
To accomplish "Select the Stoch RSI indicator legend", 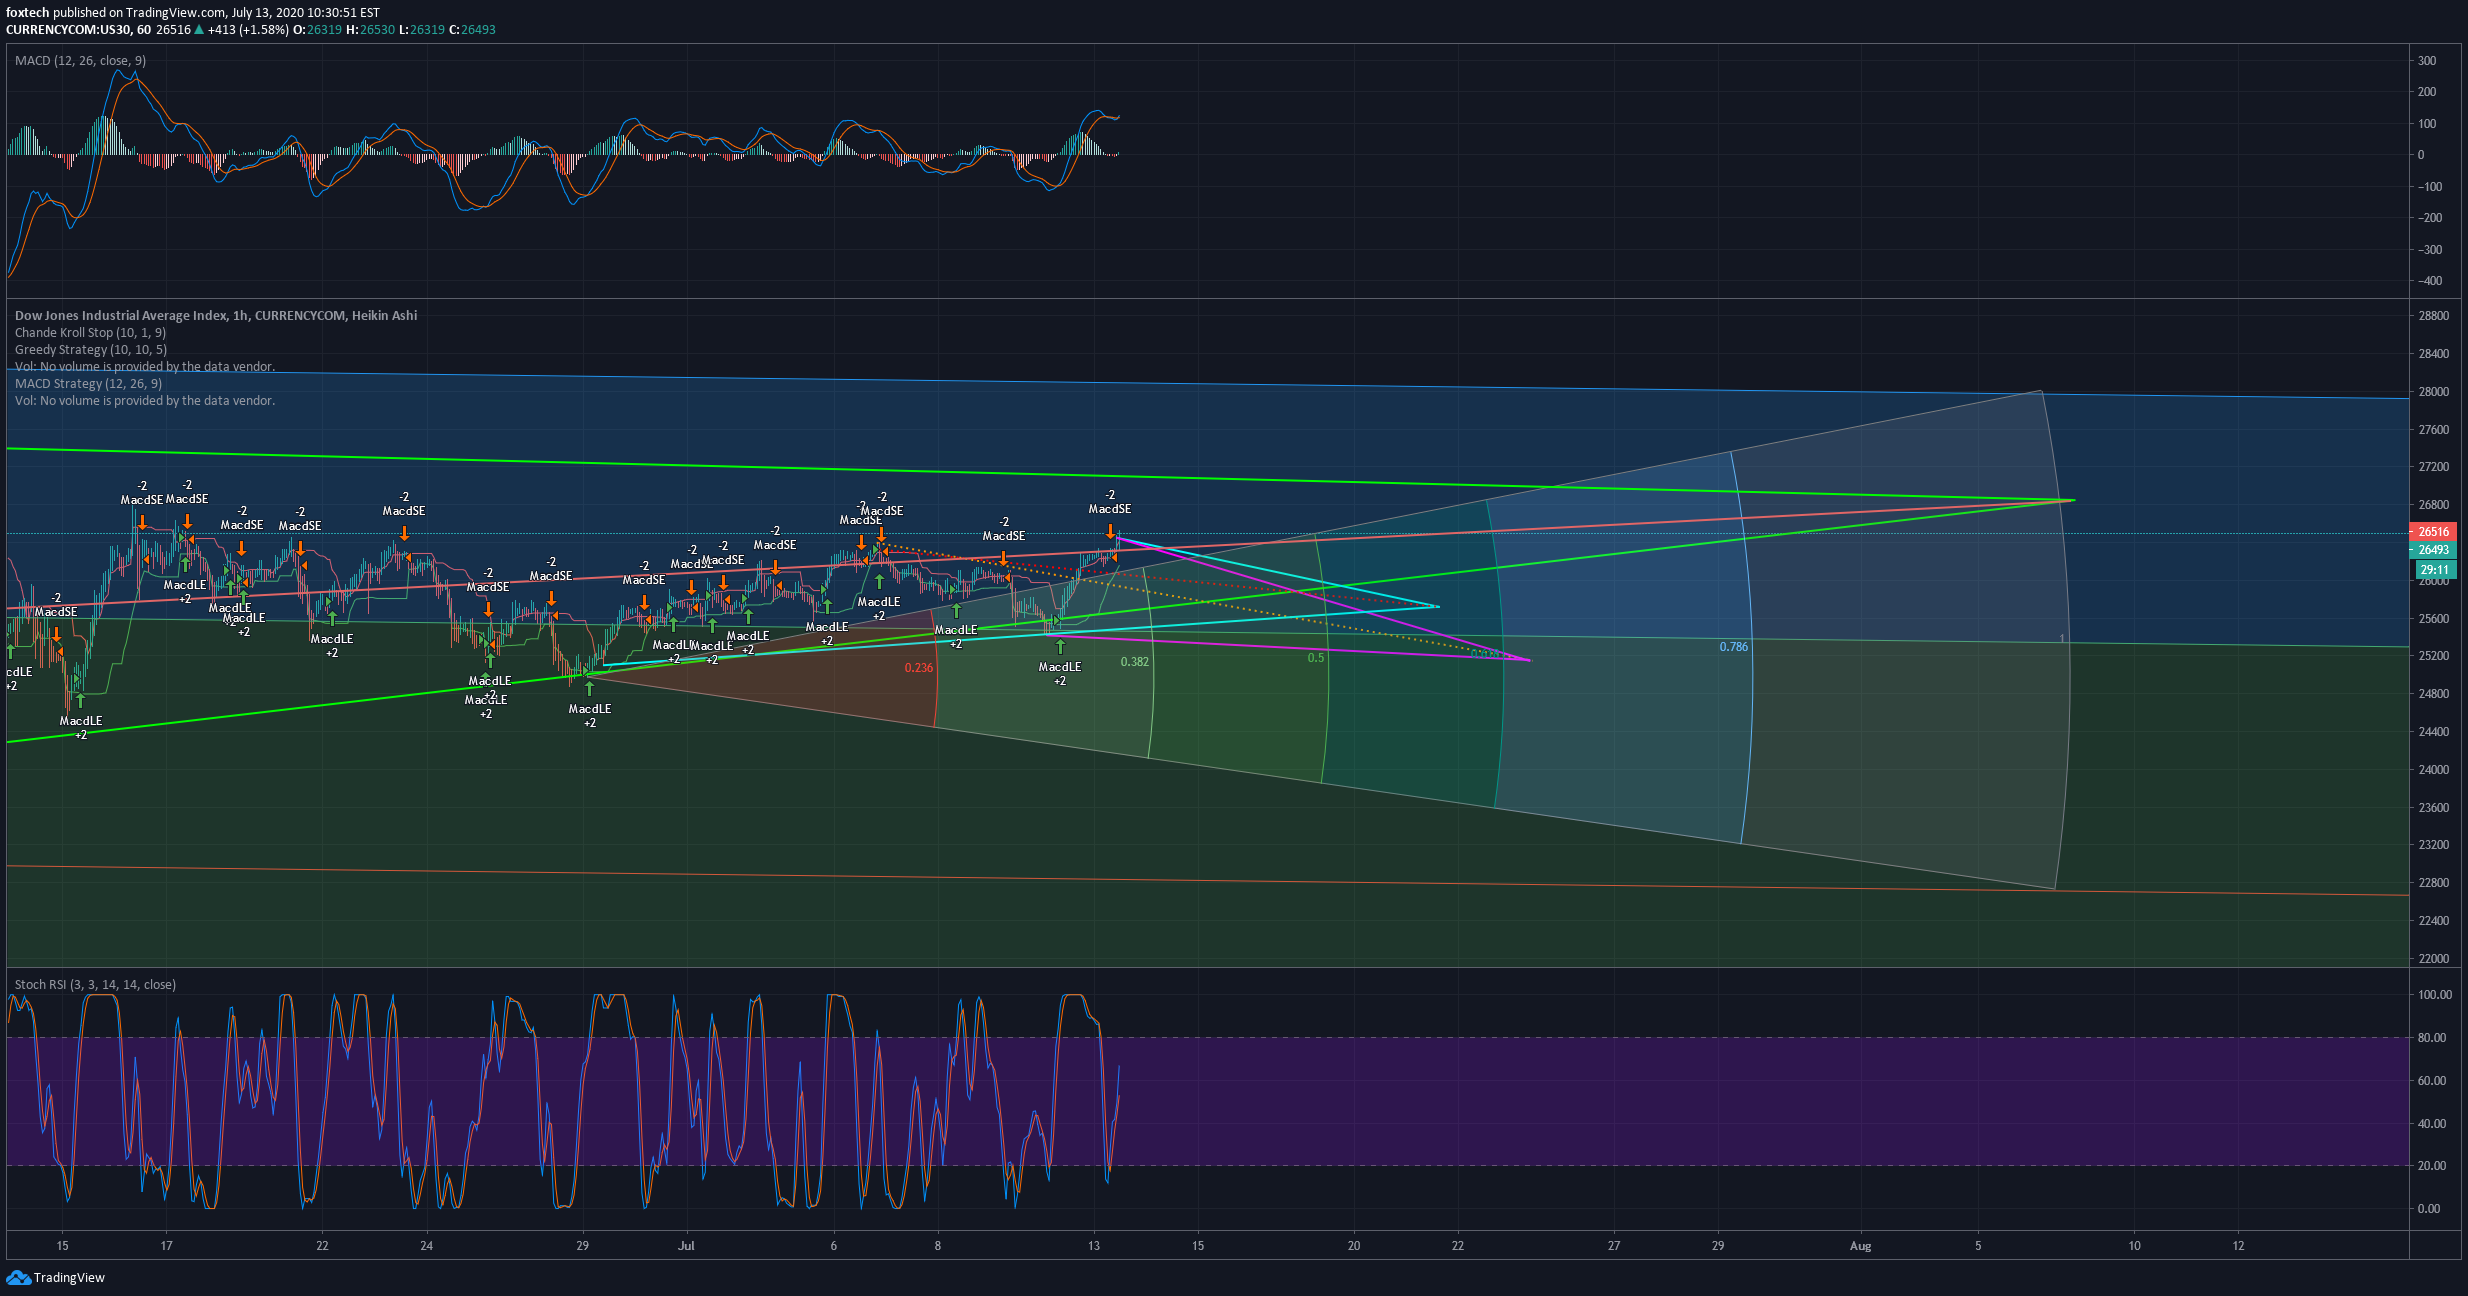I will coord(95,985).
